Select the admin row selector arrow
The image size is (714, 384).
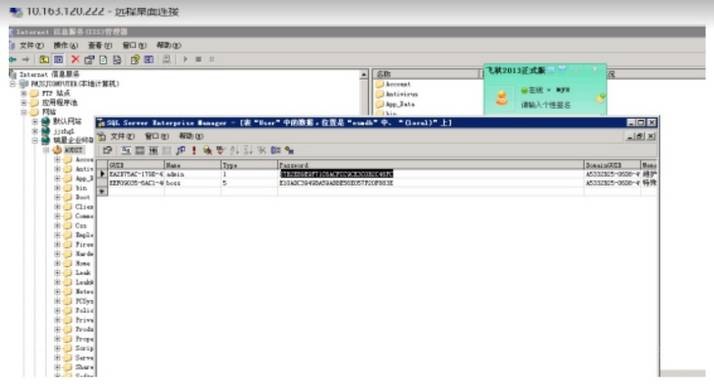[x=102, y=174]
